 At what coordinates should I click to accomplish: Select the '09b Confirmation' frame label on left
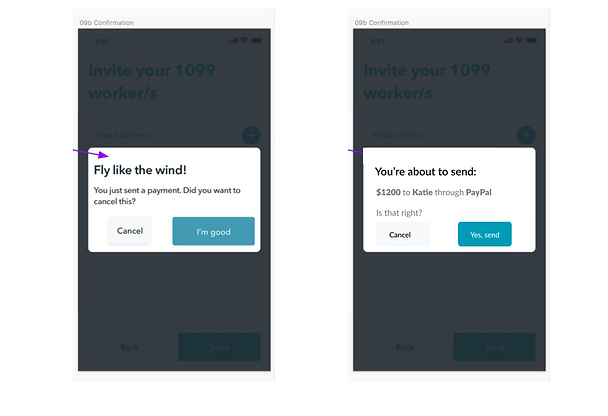[x=106, y=22]
